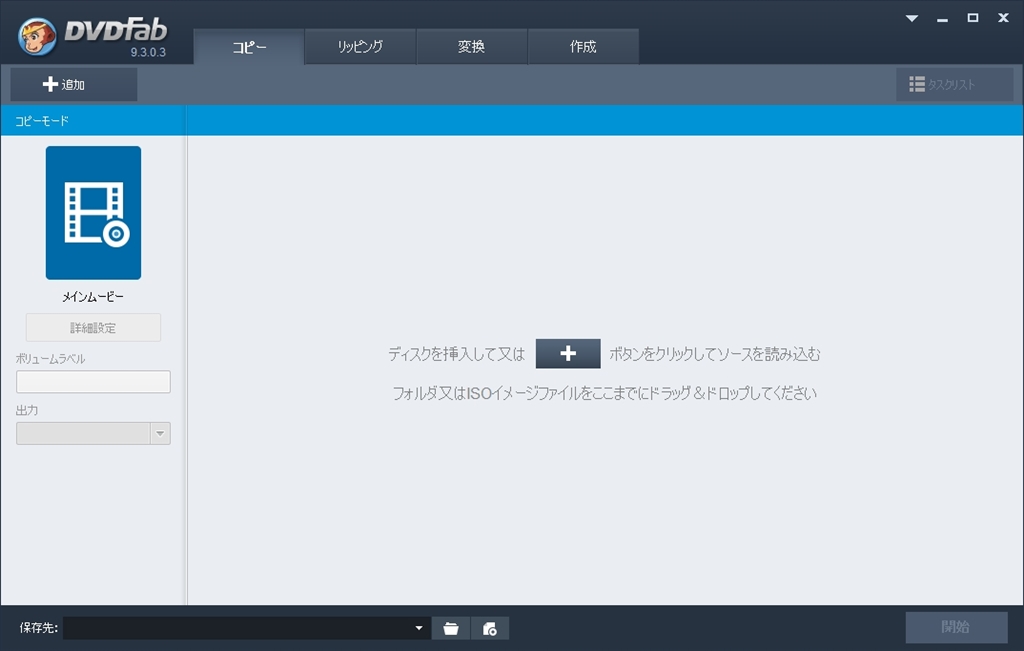The image size is (1024, 651).
Task: Focus the ボリュームラベル input field
Action: tap(93, 382)
